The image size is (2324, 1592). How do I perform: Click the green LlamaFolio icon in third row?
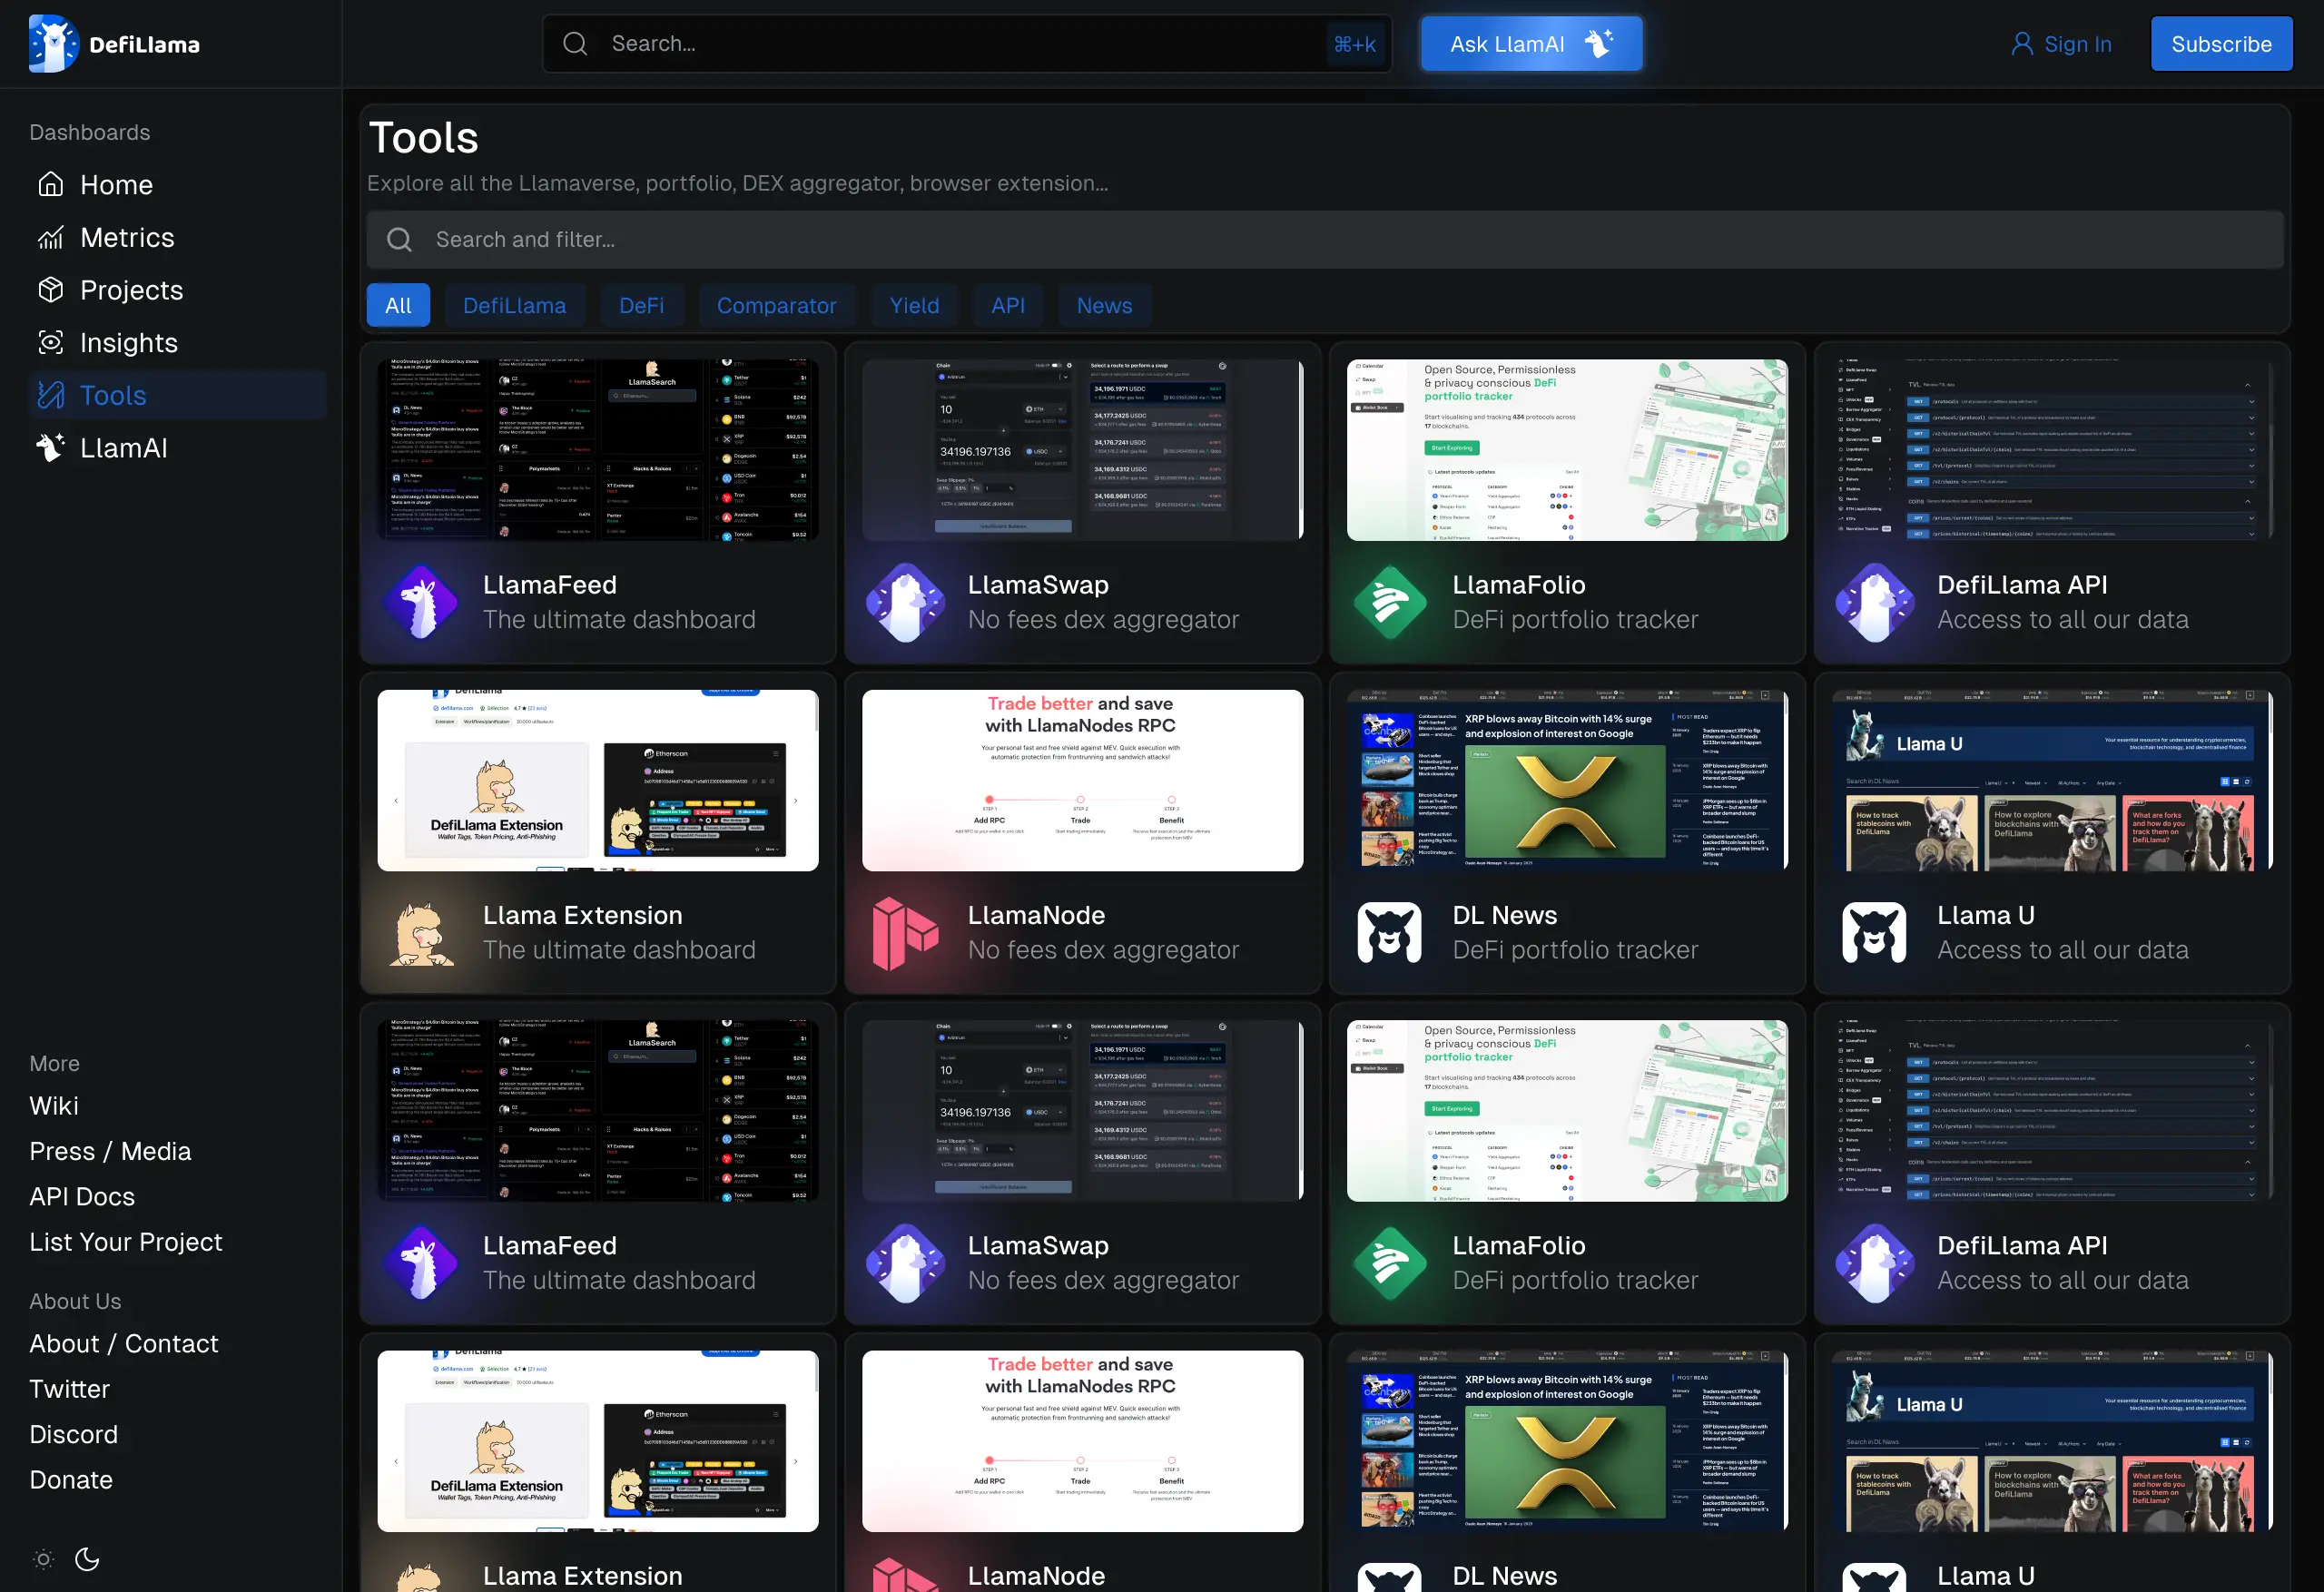pos(1390,1263)
